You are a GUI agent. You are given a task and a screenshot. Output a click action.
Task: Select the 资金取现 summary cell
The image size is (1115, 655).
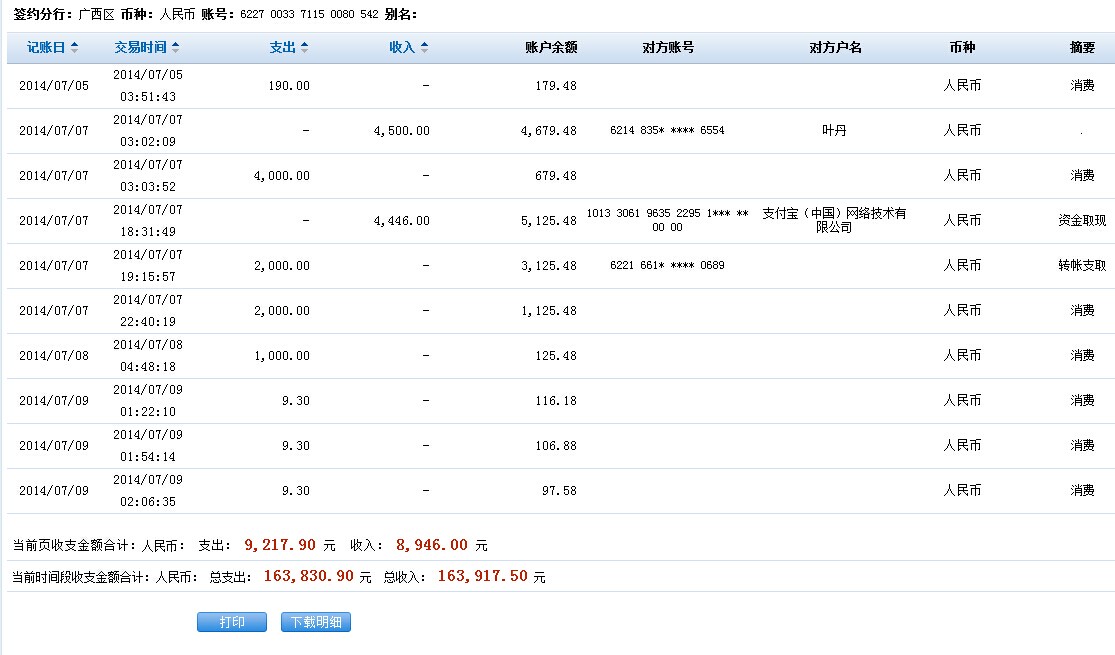(1082, 220)
